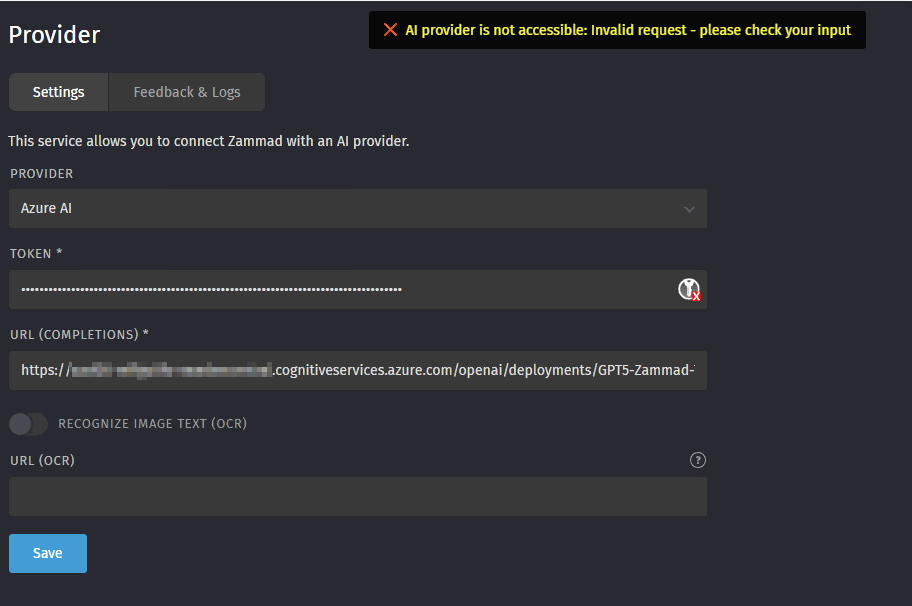Switch to the Settings tab
The width and height of the screenshot is (912, 606).
pos(58,92)
